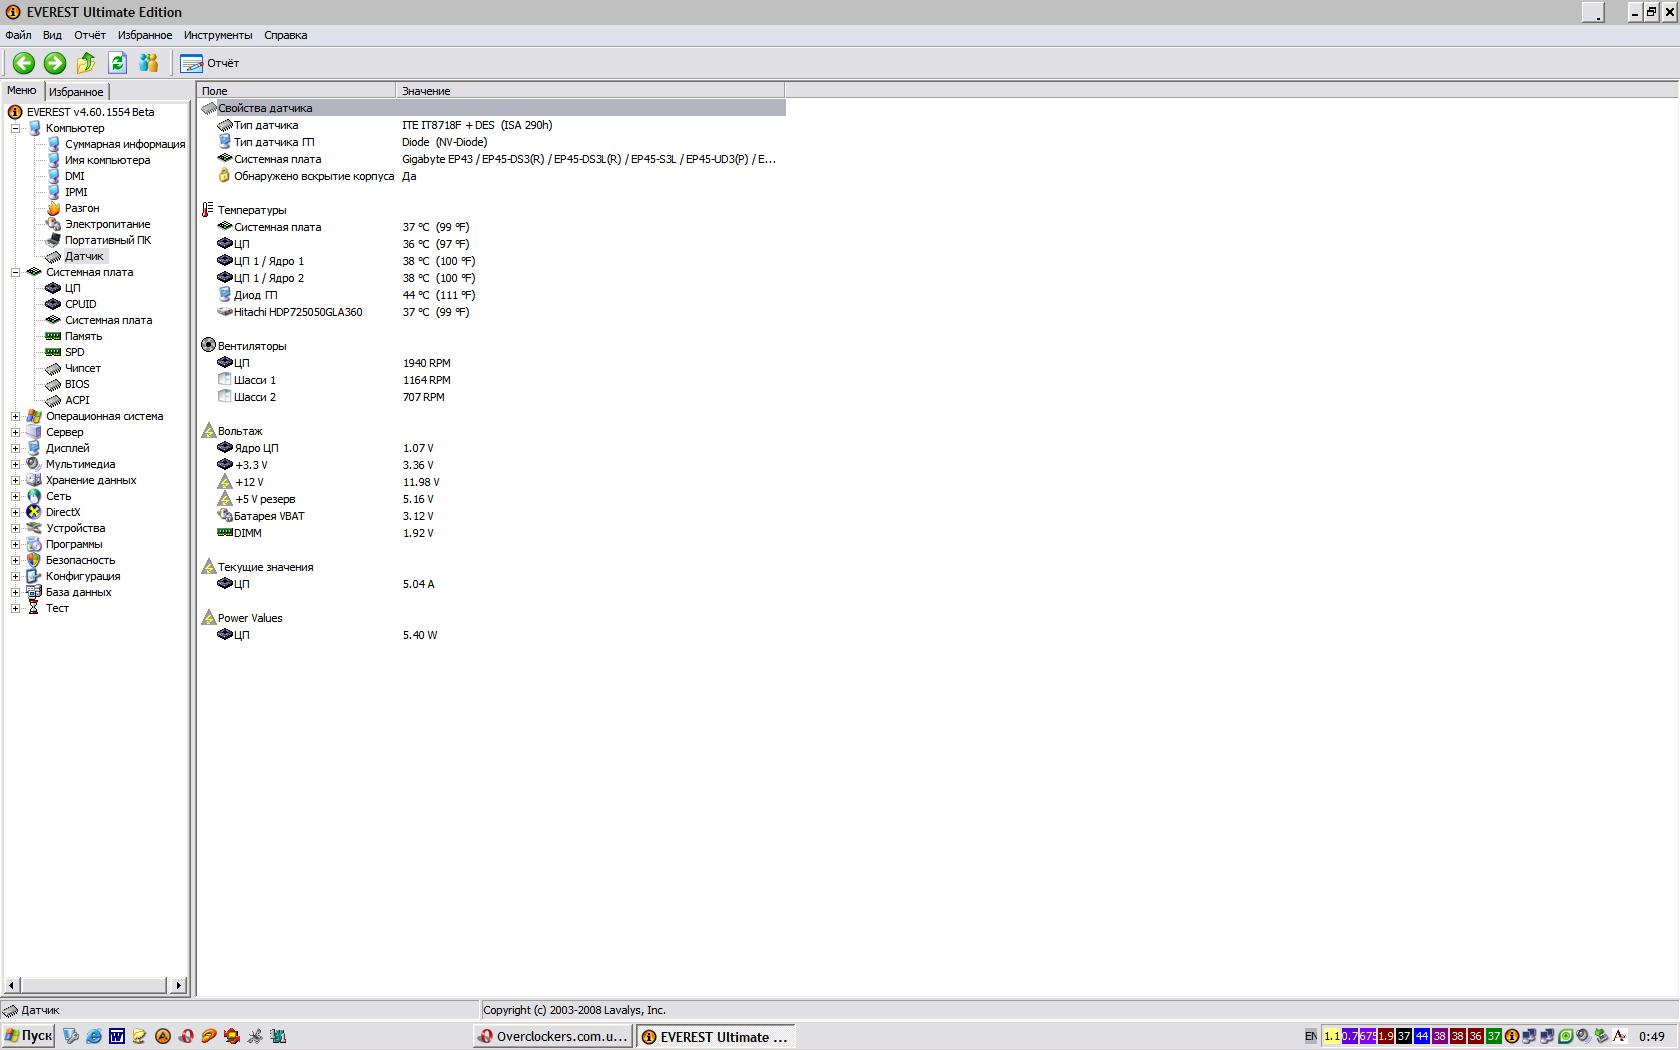1680x1050 pixels.
Task: Expand the Дисплей tree node
Action: point(16,448)
